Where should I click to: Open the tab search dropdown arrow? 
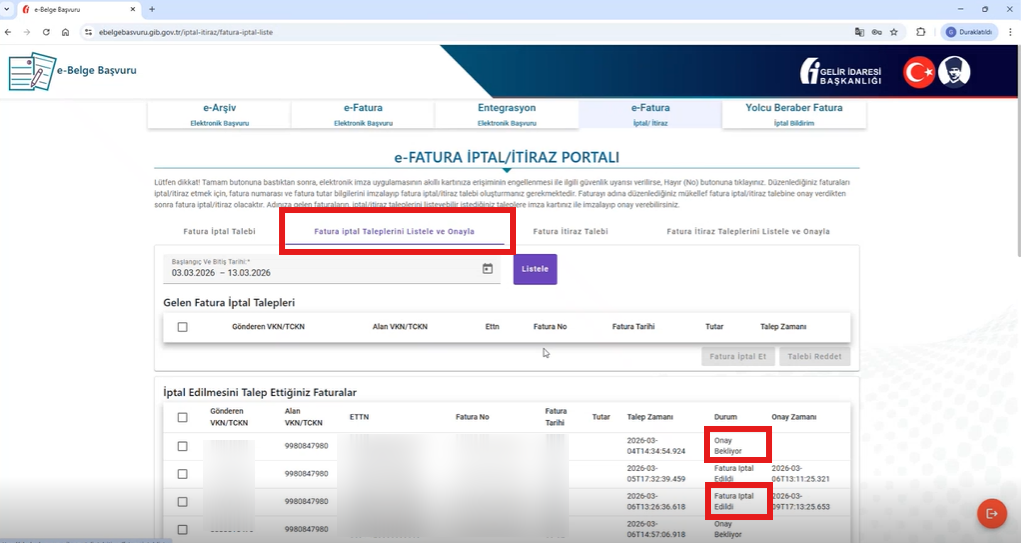7,9
